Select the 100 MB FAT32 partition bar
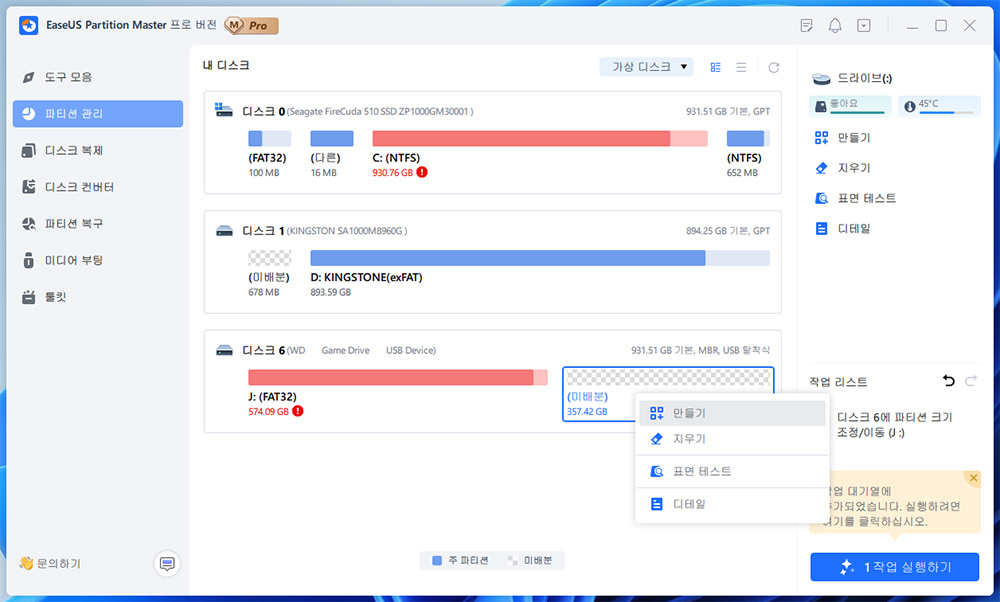Image resolution: width=1000 pixels, height=602 pixels. [269, 138]
